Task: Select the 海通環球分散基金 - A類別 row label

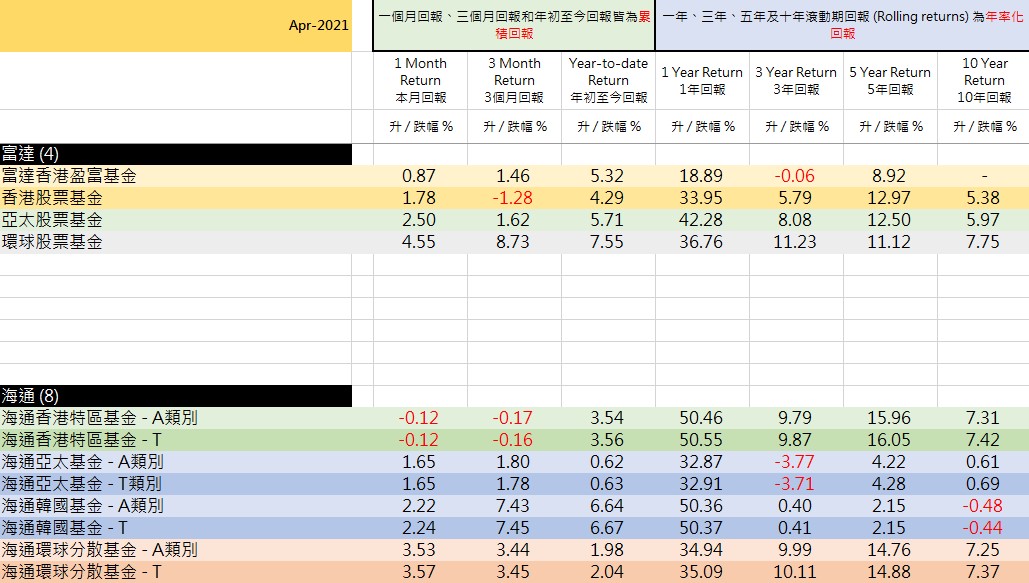Action: tap(176, 550)
